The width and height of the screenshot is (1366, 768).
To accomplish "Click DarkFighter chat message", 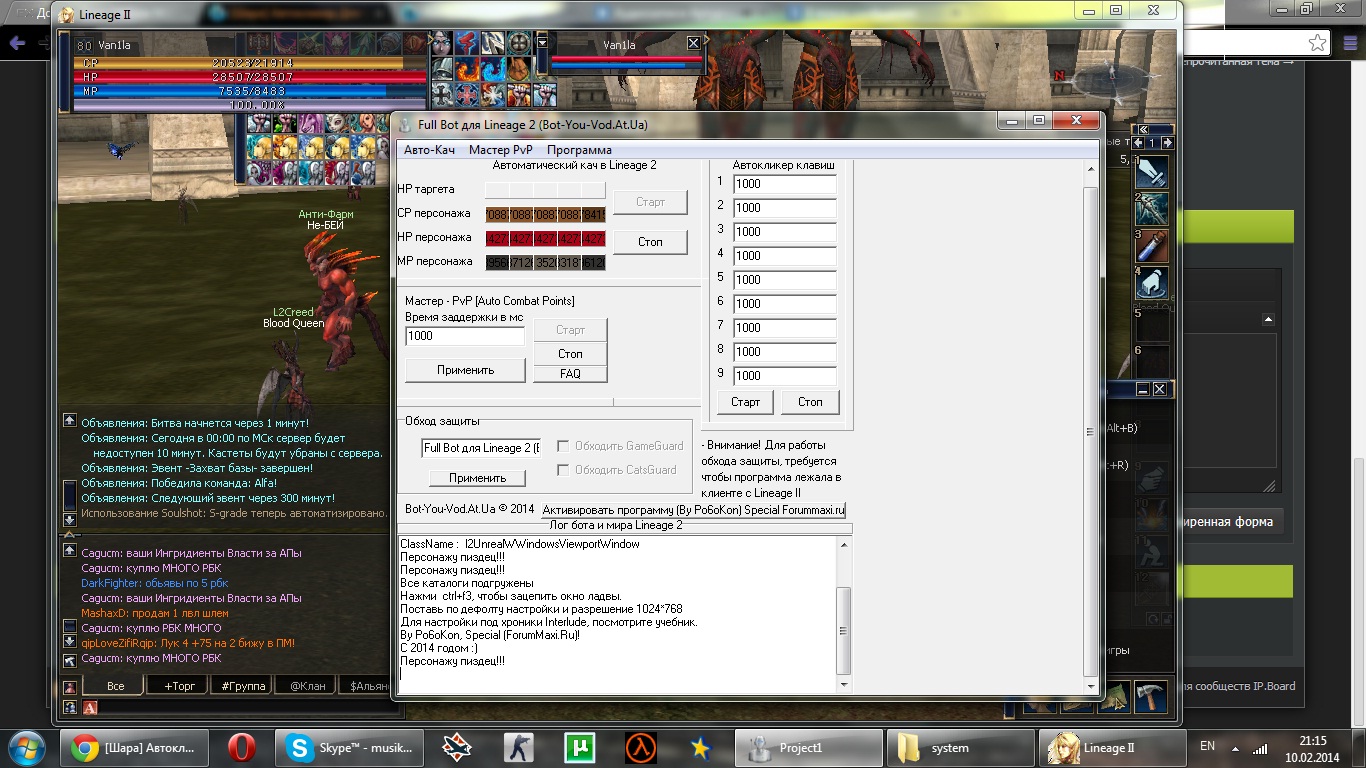I will (155, 583).
